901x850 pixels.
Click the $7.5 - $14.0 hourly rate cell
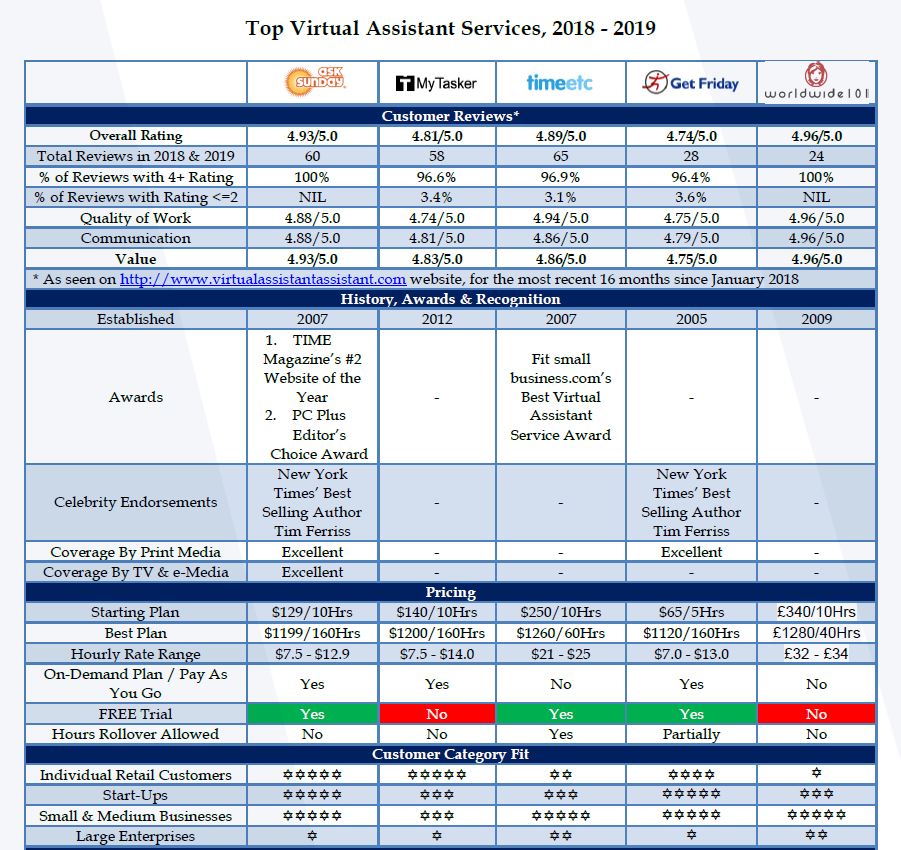click(437, 653)
